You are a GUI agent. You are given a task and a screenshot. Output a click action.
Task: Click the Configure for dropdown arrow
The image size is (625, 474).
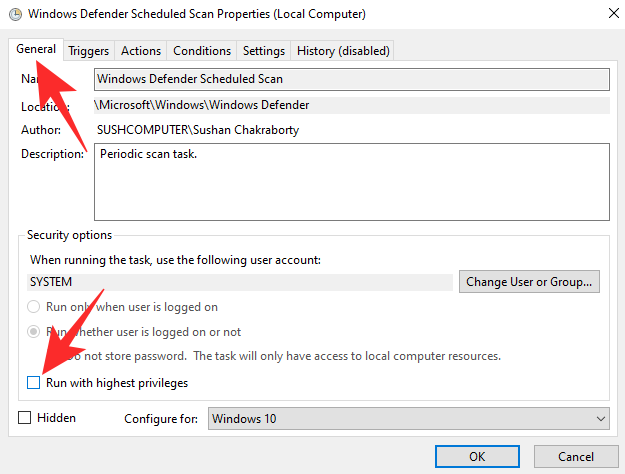pyautogui.click(x=600, y=419)
